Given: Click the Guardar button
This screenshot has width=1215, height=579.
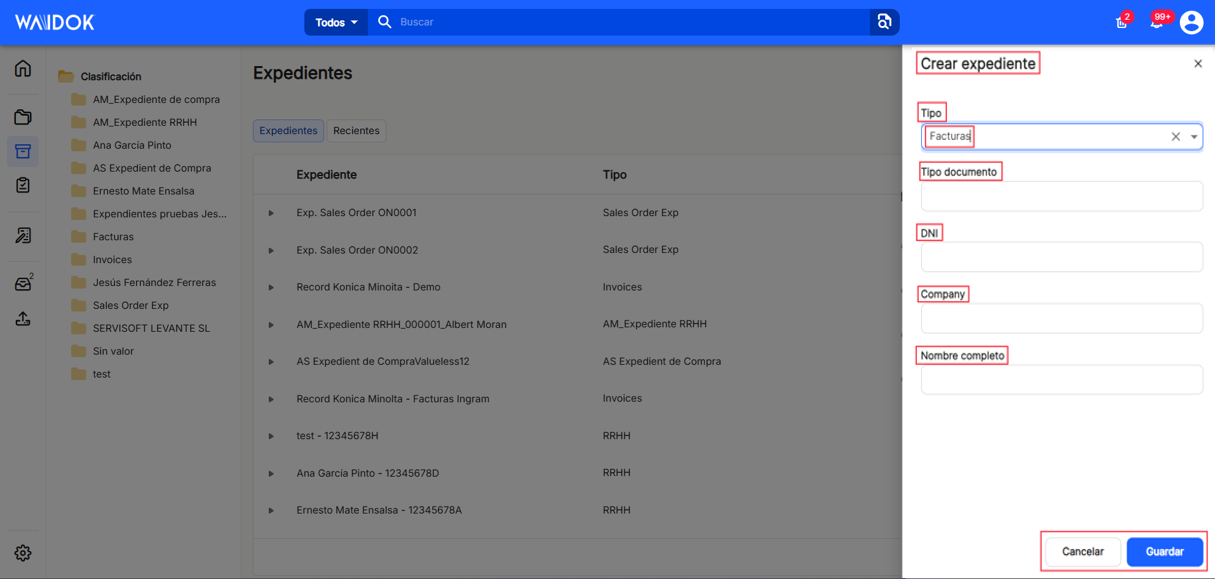Looking at the screenshot, I should [1164, 552].
